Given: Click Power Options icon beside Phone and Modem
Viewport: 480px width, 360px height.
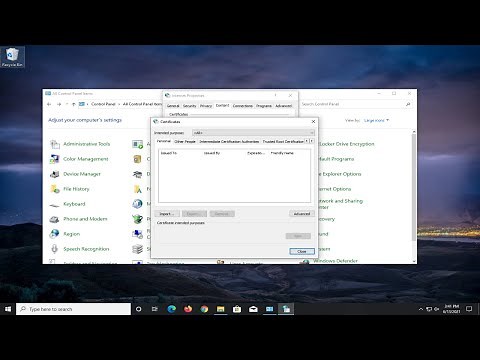Looking at the screenshot, I should (137, 219).
